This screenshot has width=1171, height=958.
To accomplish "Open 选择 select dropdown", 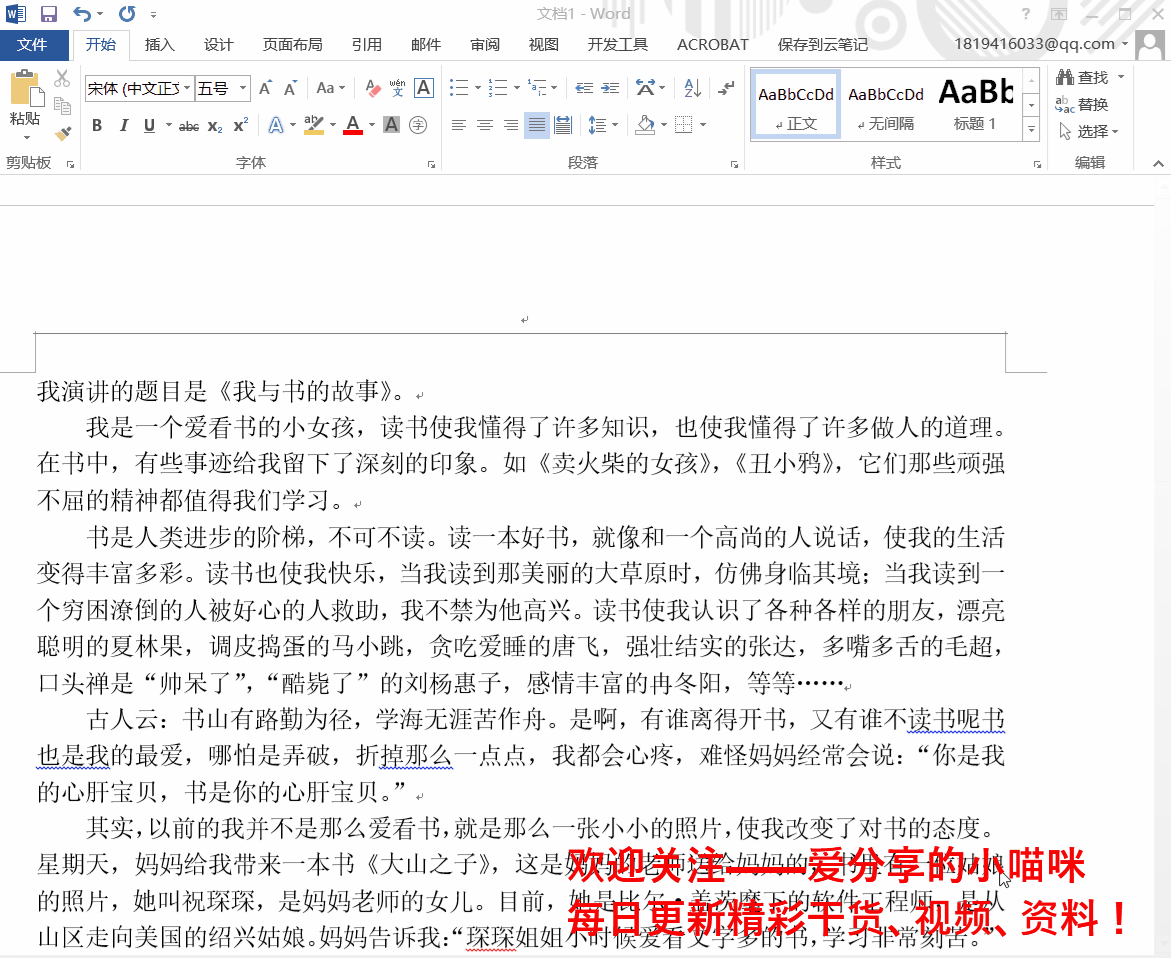I will tap(1090, 131).
